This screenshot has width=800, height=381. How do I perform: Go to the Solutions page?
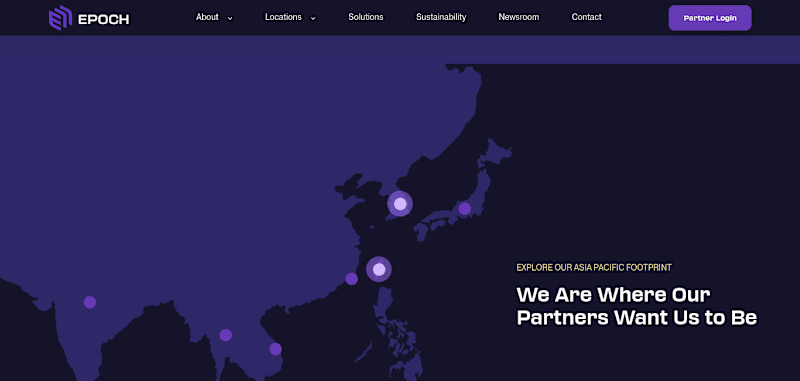pos(366,17)
